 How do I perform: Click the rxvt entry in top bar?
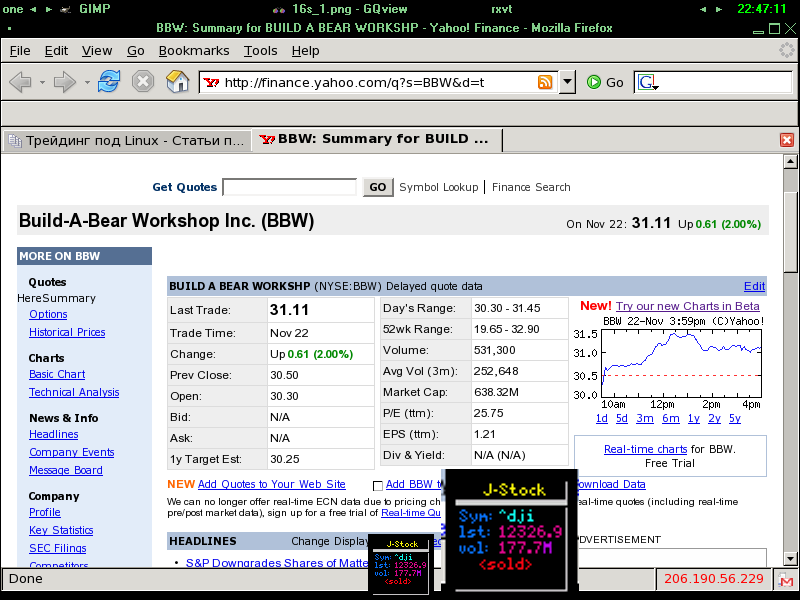501,9
